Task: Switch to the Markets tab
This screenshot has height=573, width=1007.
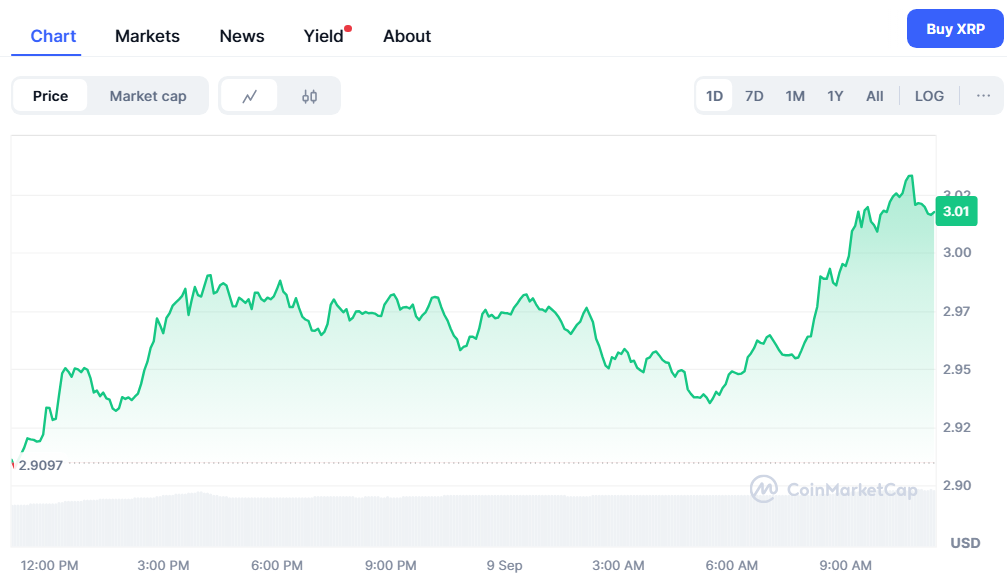Action: tap(147, 36)
